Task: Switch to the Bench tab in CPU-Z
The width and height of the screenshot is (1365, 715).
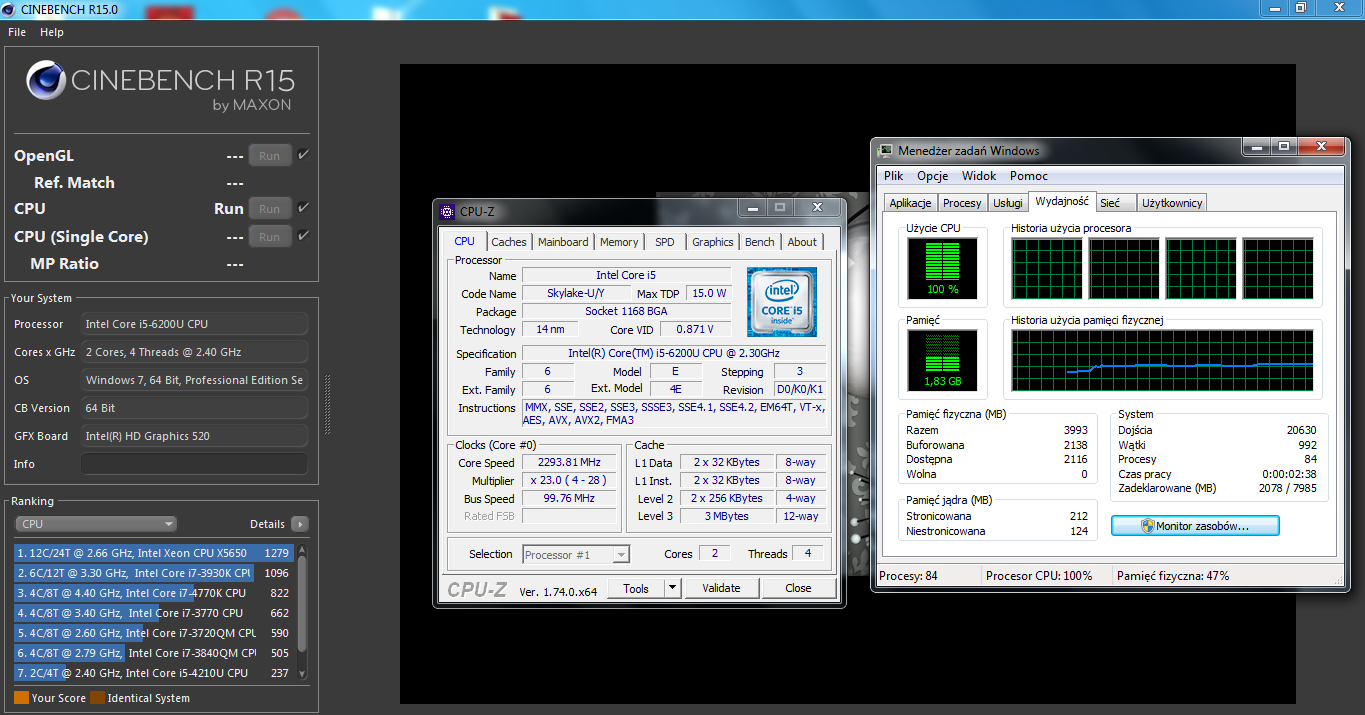Action: coord(760,242)
